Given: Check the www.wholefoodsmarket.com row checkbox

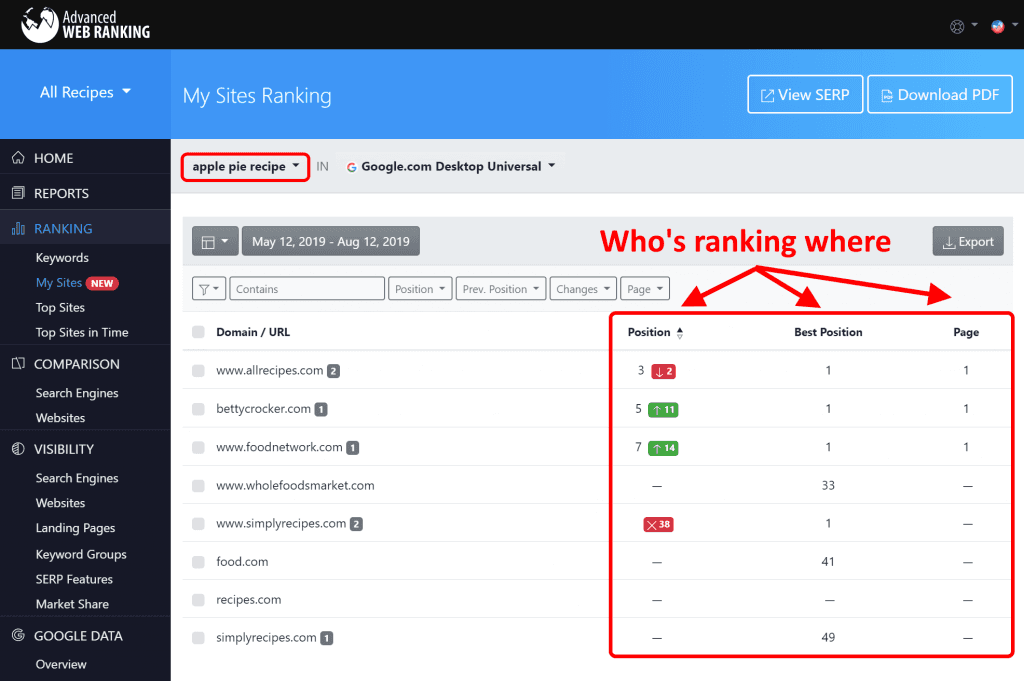Looking at the screenshot, I should pos(199,486).
